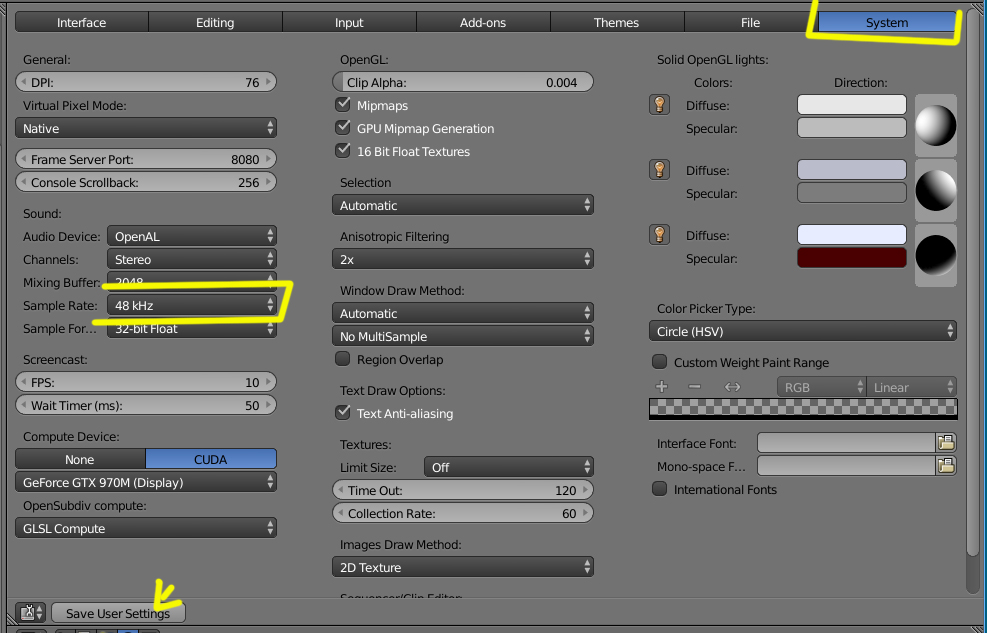Pick first light Specular color swatch

[852, 128]
